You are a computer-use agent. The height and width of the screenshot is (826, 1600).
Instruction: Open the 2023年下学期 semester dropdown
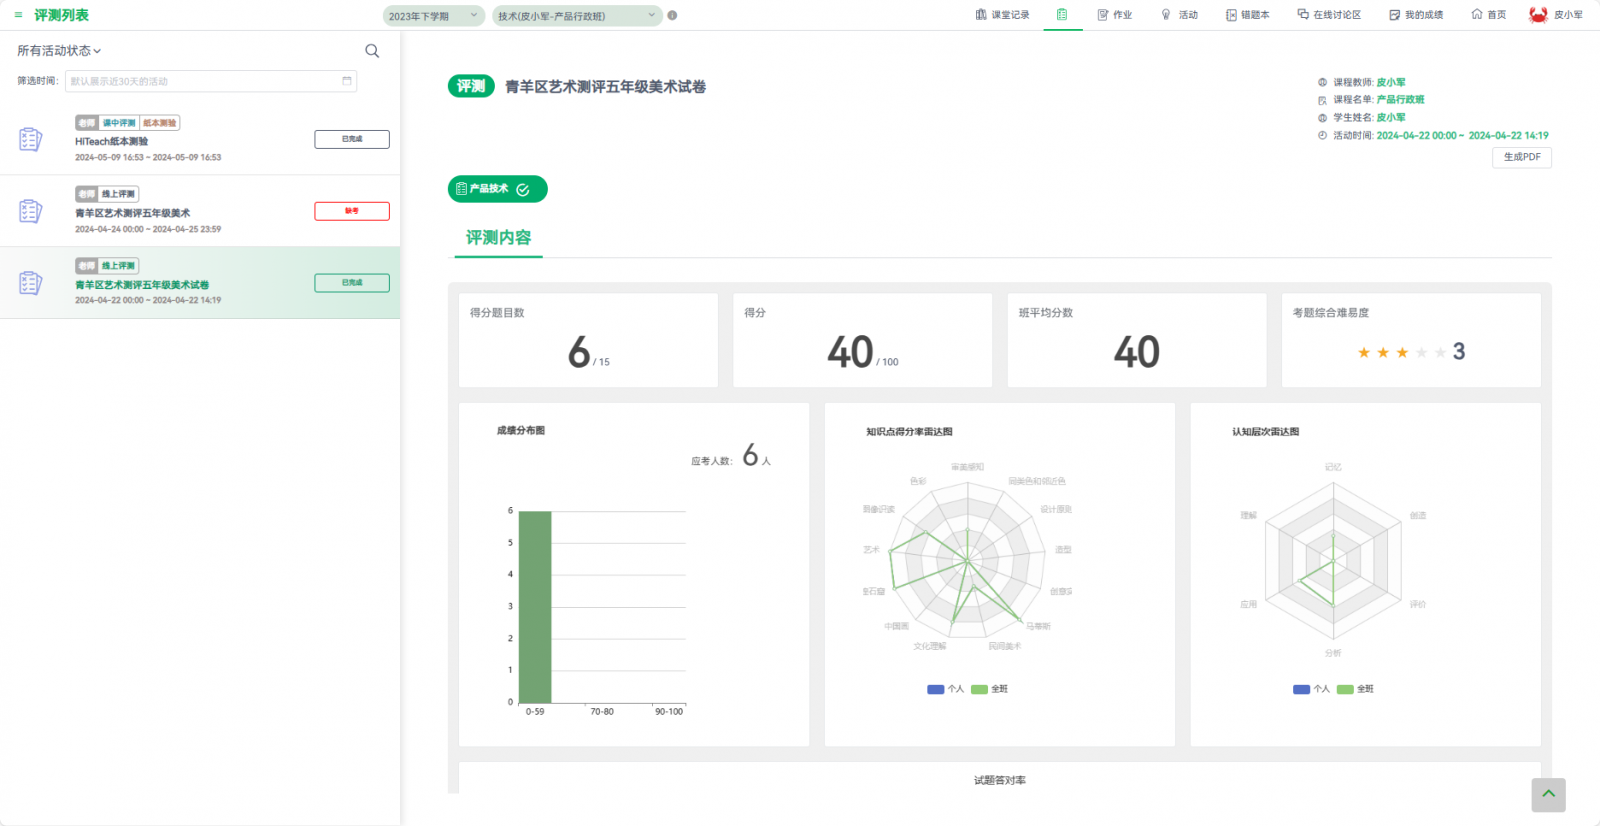(x=433, y=16)
